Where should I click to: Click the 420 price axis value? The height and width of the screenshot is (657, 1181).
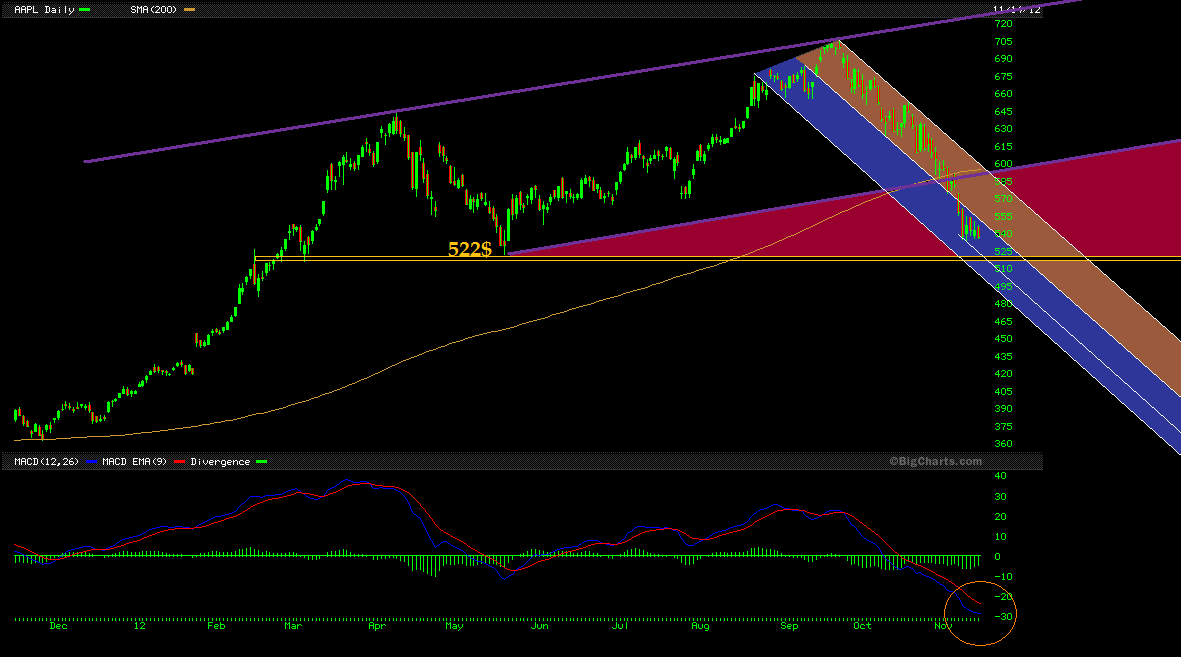point(1003,374)
